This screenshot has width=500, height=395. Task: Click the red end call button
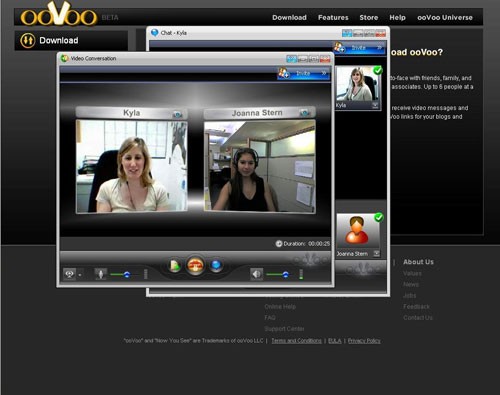(195, 265)
